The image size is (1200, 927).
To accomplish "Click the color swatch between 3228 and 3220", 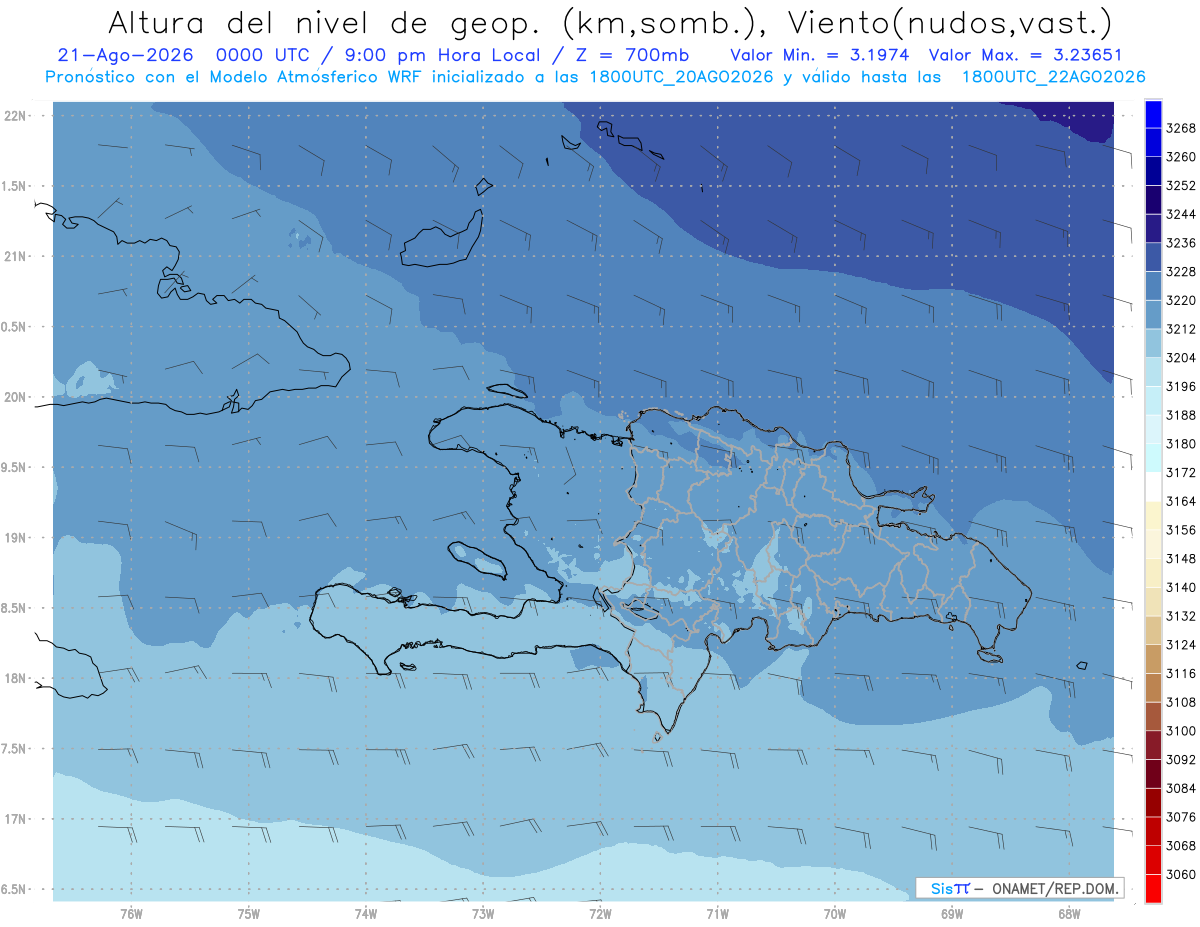I will pos(1153,285).
